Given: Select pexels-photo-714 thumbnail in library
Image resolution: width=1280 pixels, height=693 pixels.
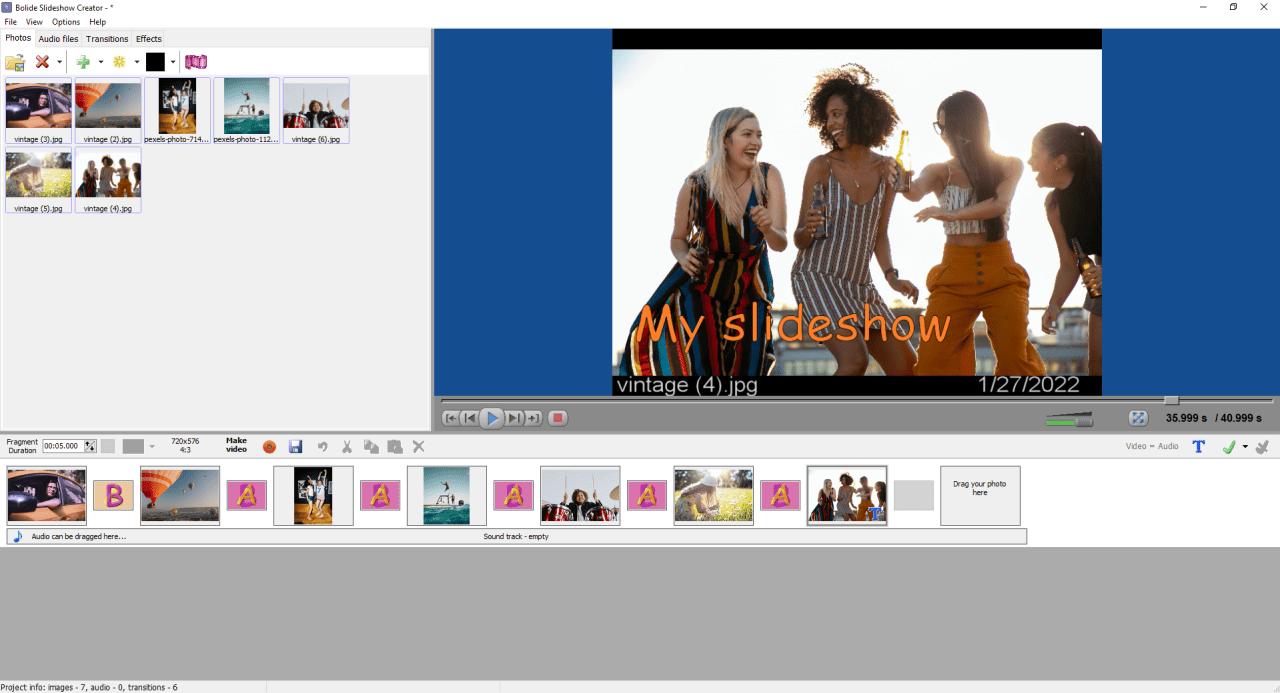Looking at the screenshot, I should tap(177, 111).
